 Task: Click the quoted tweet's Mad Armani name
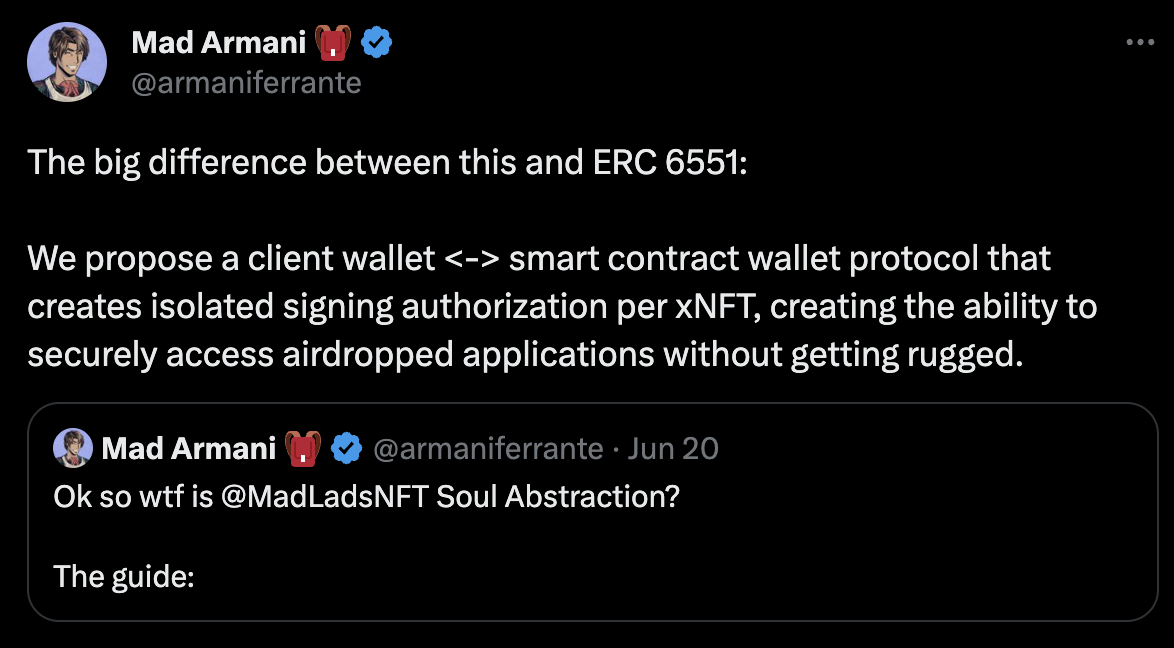[189, 449]
